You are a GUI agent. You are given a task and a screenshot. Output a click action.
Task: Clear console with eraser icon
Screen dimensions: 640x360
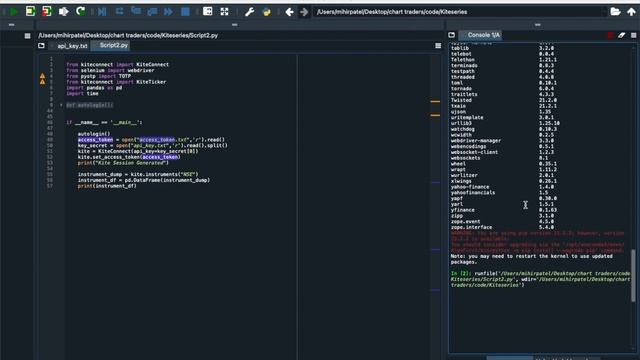[622, 36]
